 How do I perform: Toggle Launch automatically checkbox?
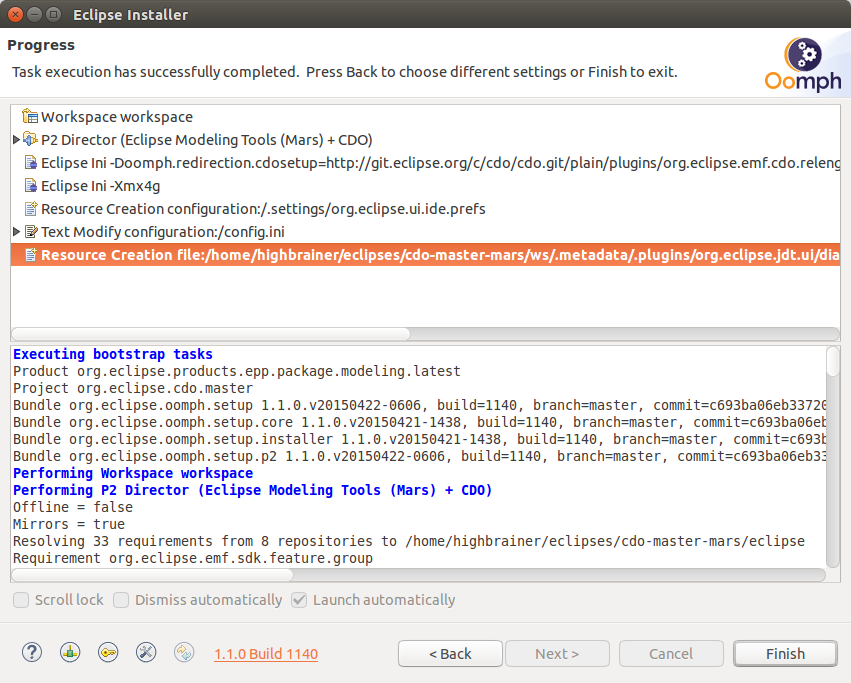pos(299,600)
